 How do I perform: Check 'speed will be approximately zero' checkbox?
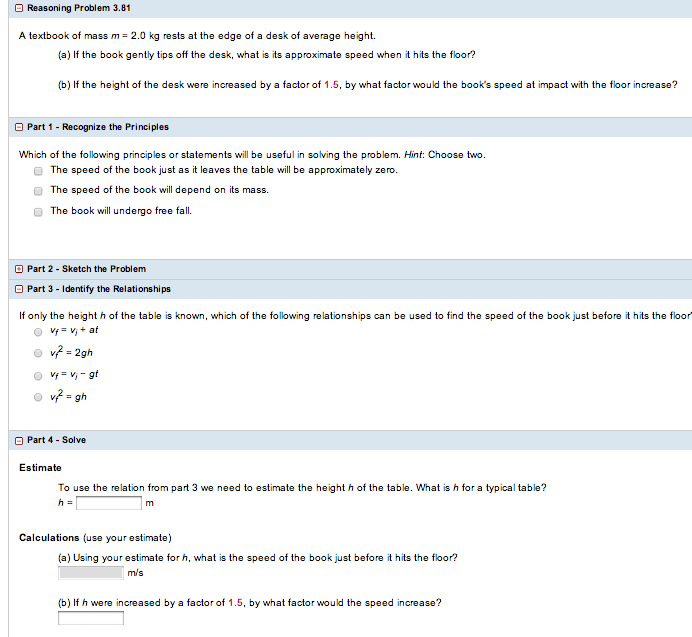[38, 170]
